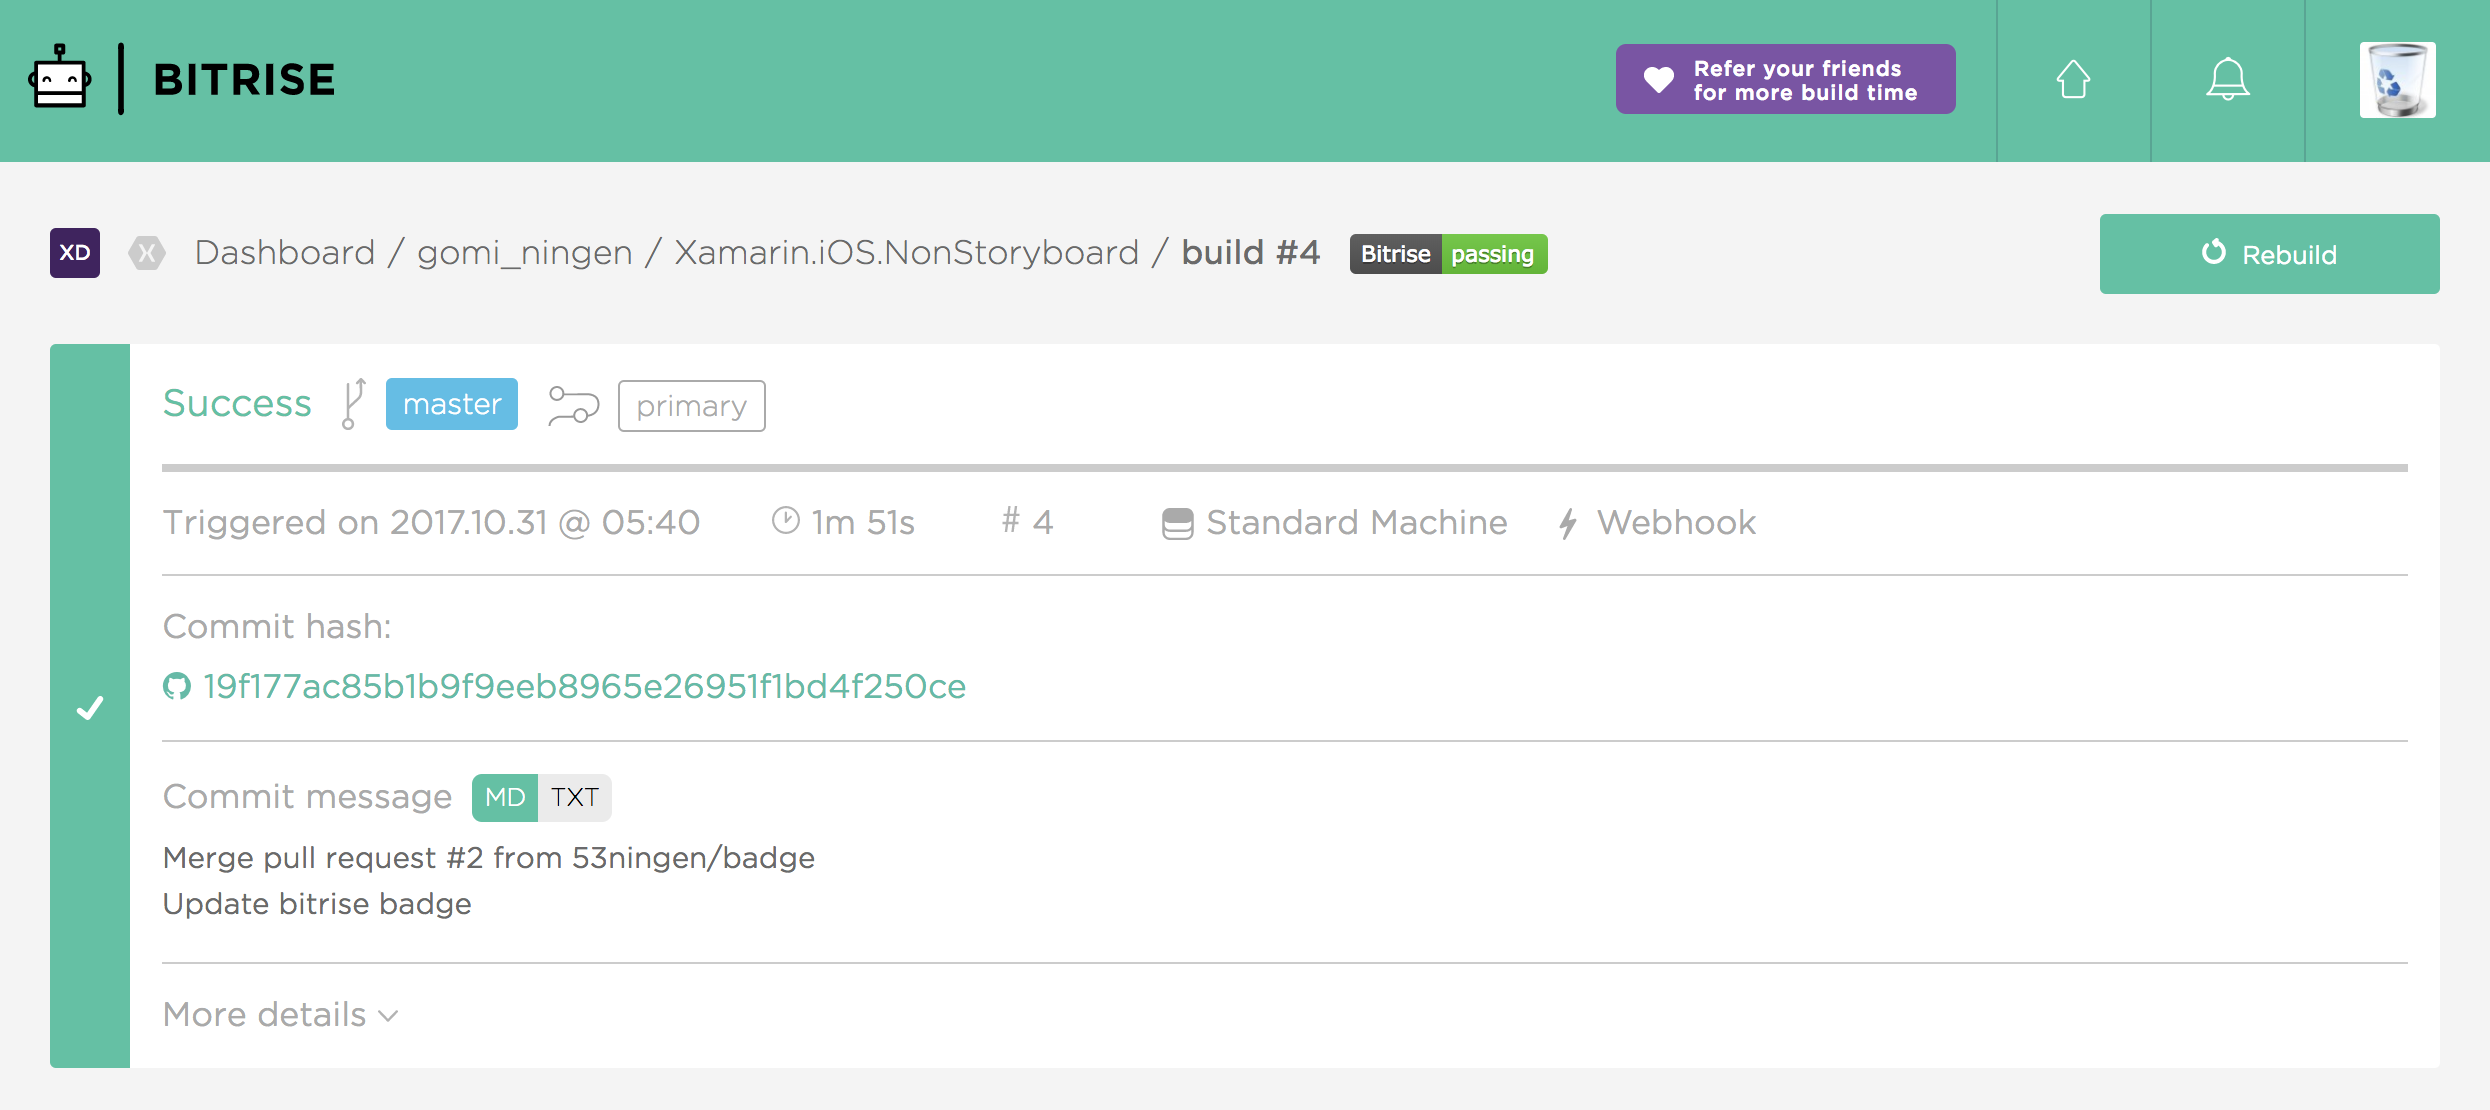Open notifications bell
Viewport: 2490px width, 1110px height.
2227,79
